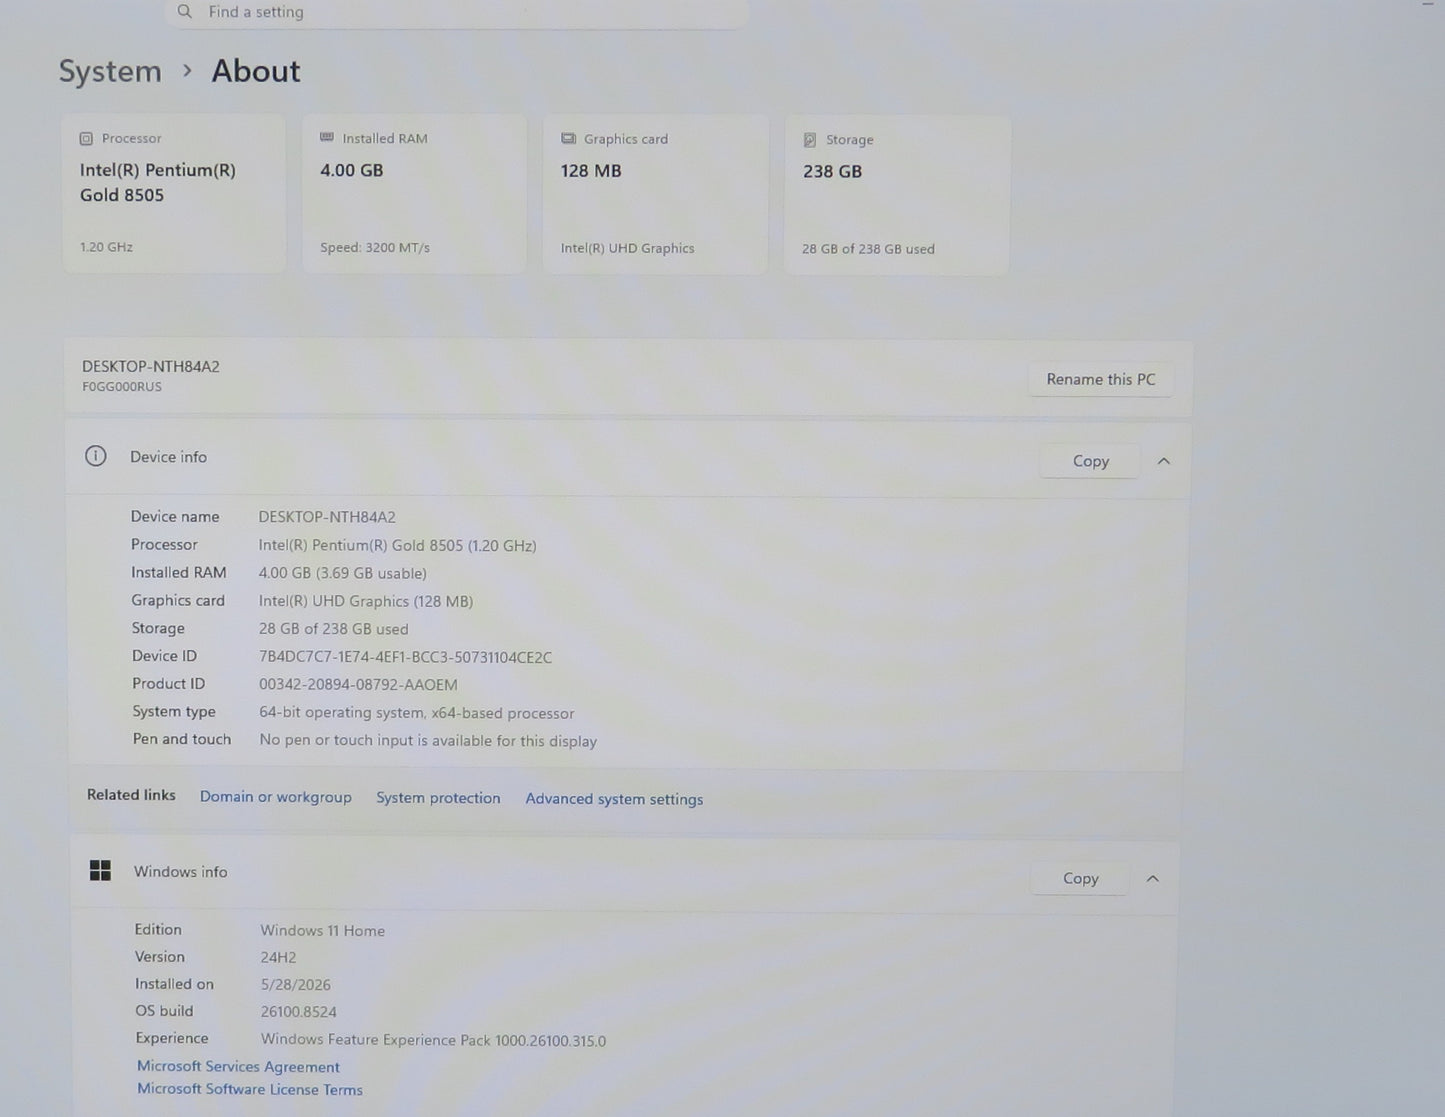Open Advanced system settings link
This screenshot has height=1117, width=1445.
pyautogui.click(x=614, y=799)
